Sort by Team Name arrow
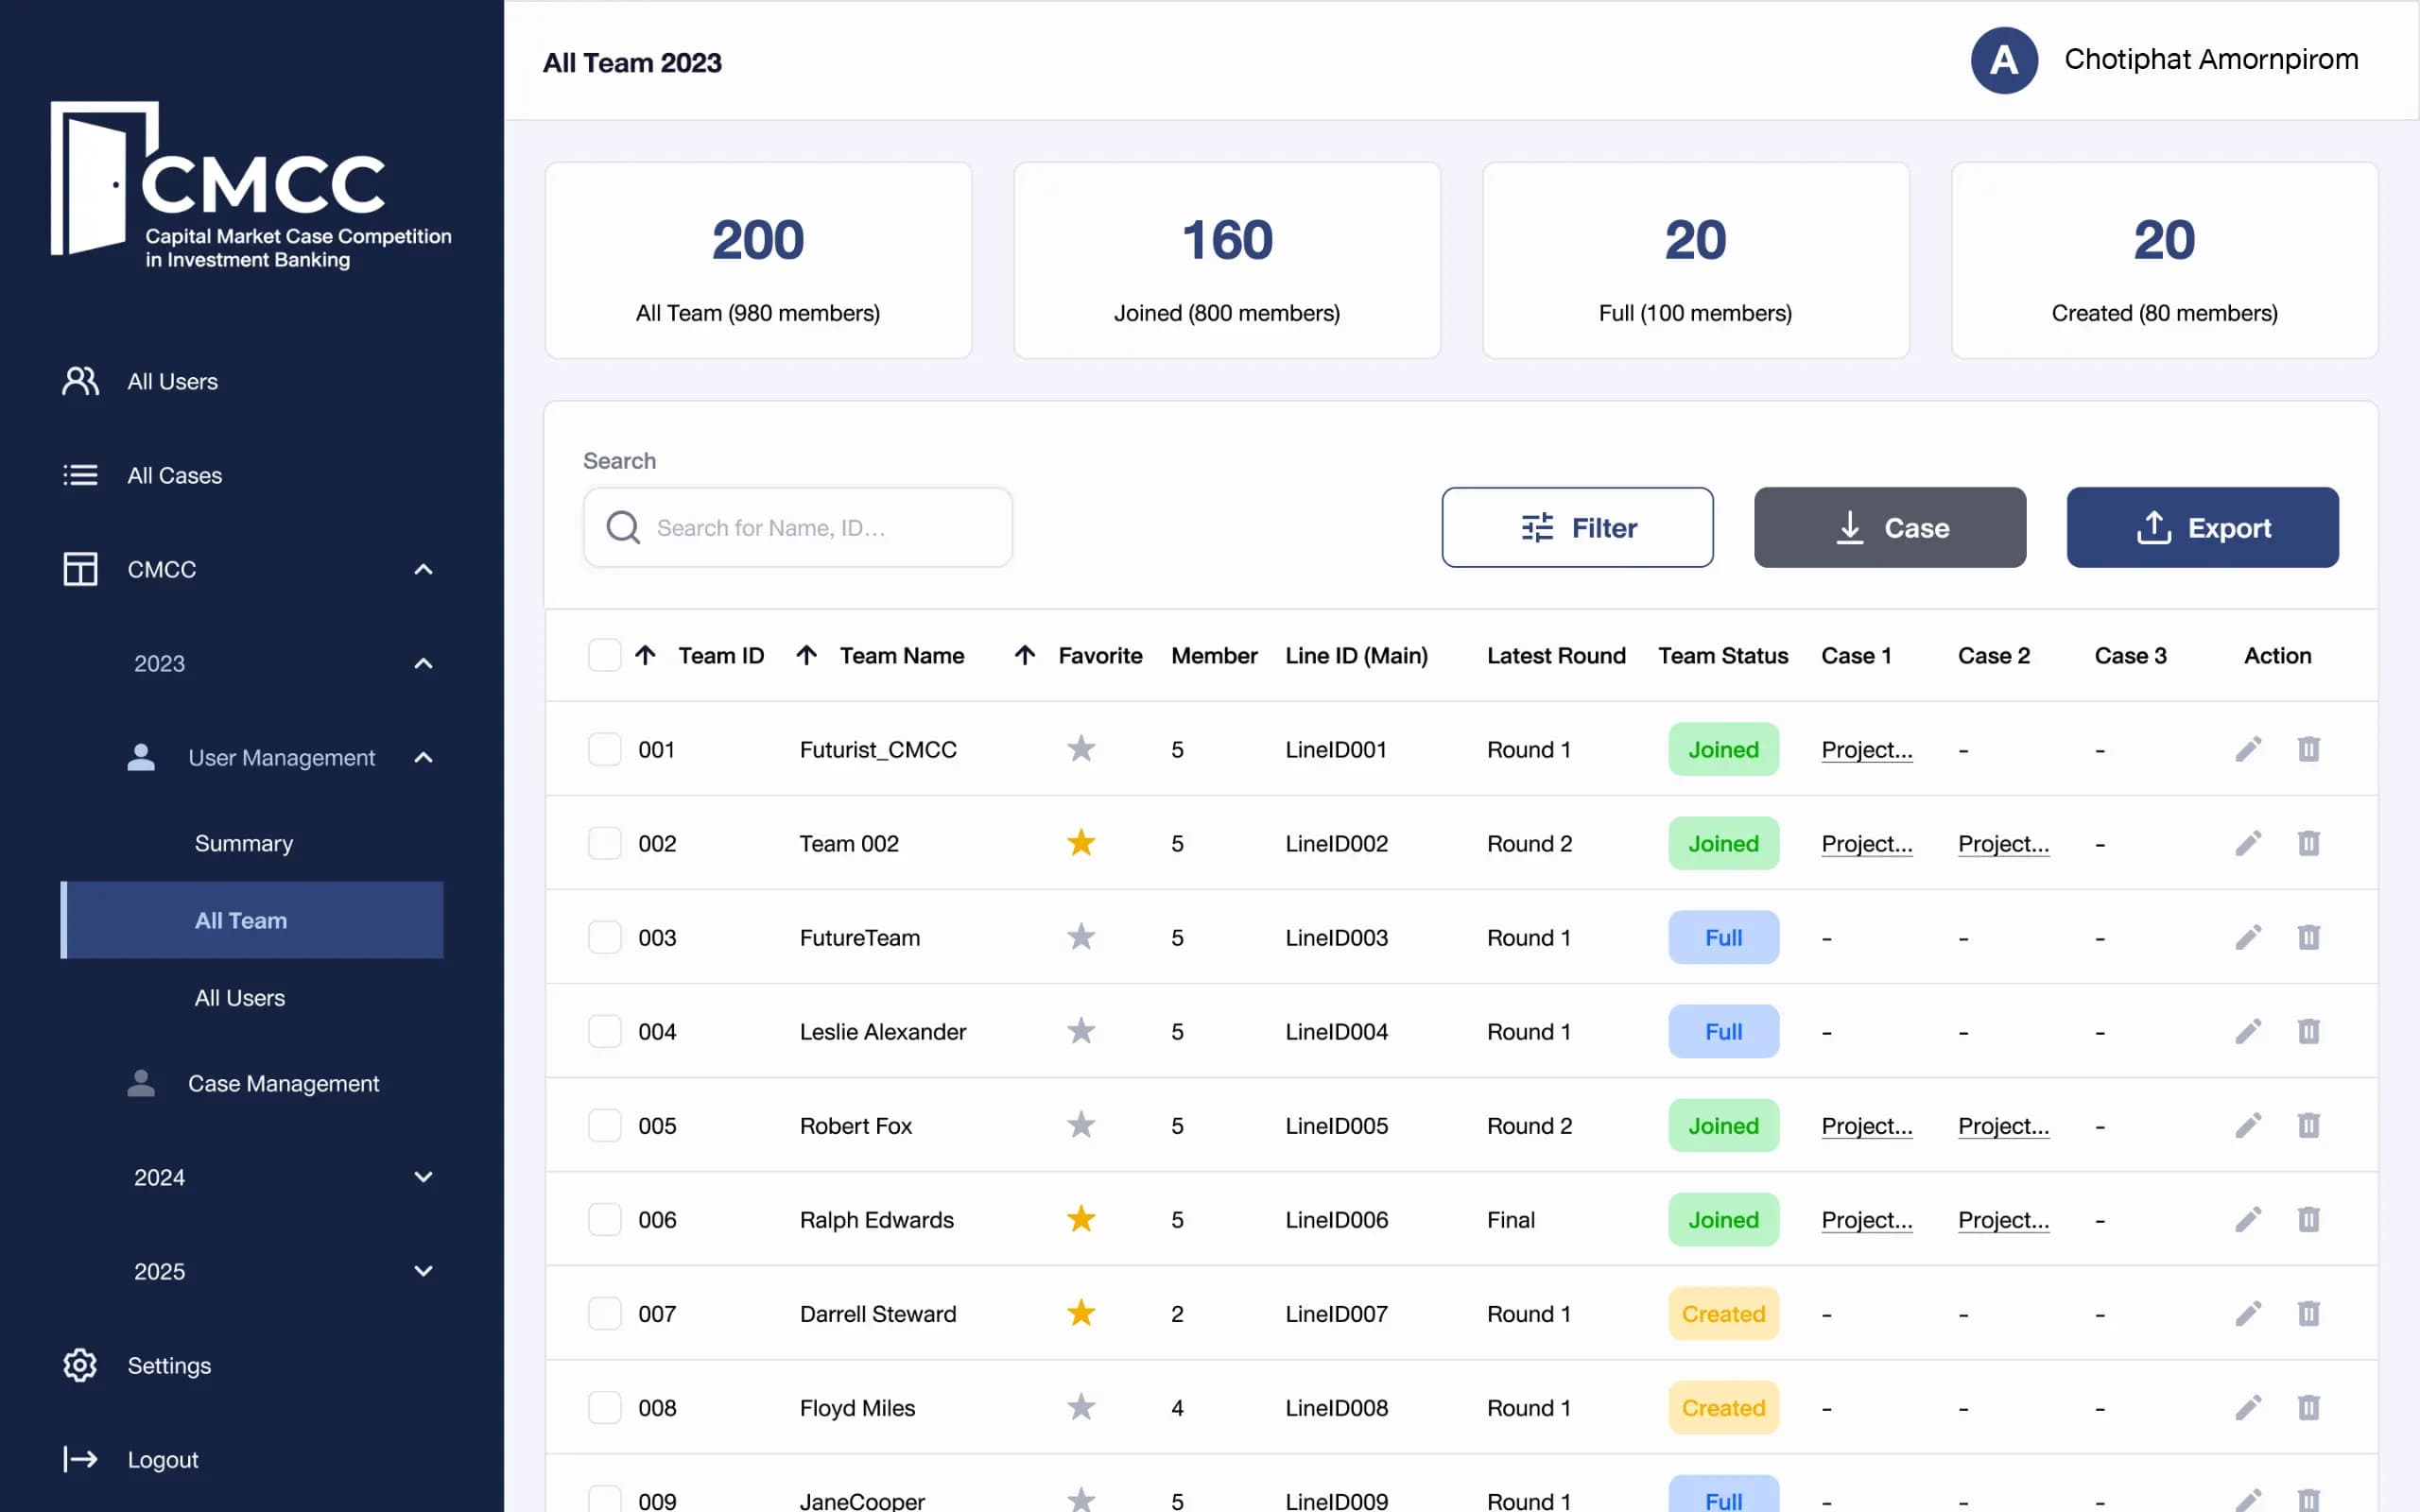The height and width of the screenshot is (1512, 2420). coord(806,655)
